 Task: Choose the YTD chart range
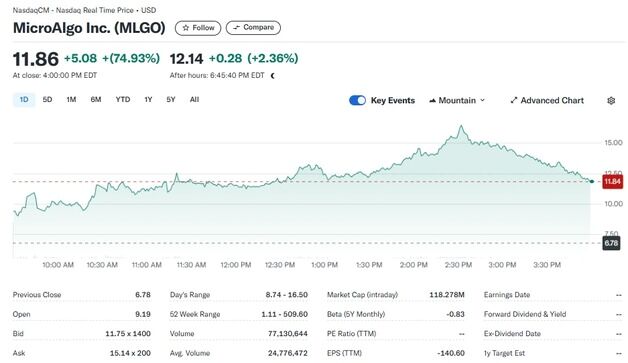click(x=123, y=100)
